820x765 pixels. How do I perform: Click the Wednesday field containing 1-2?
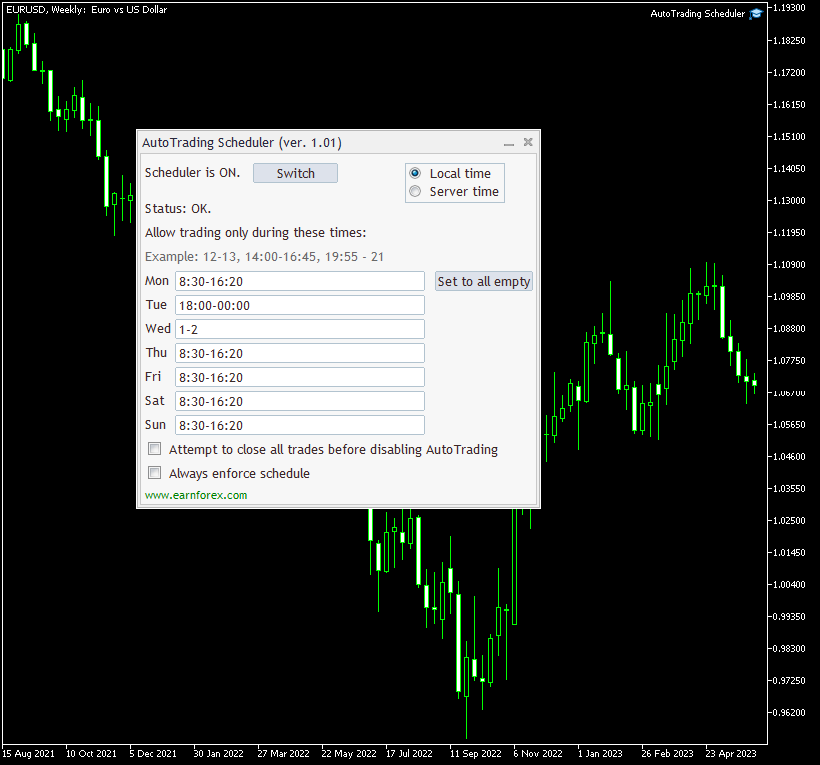tap(299, 329)
